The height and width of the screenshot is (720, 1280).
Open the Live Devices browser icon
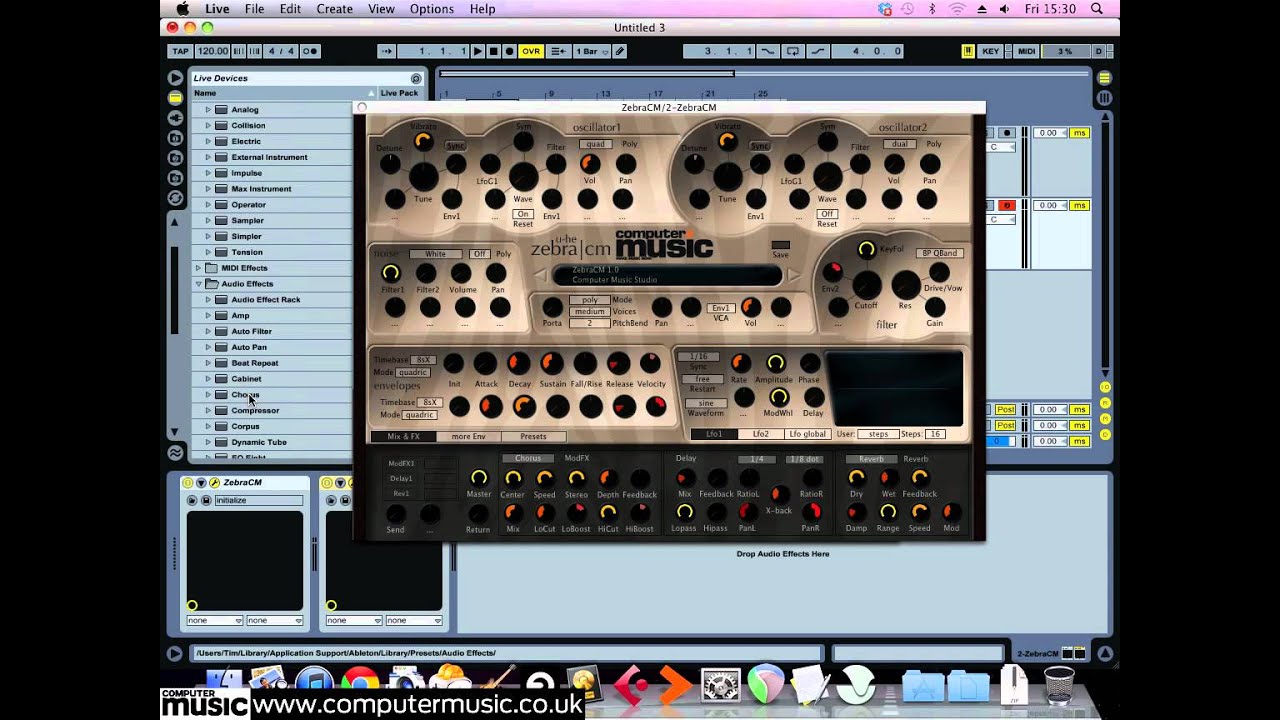(x=175, y=98)
